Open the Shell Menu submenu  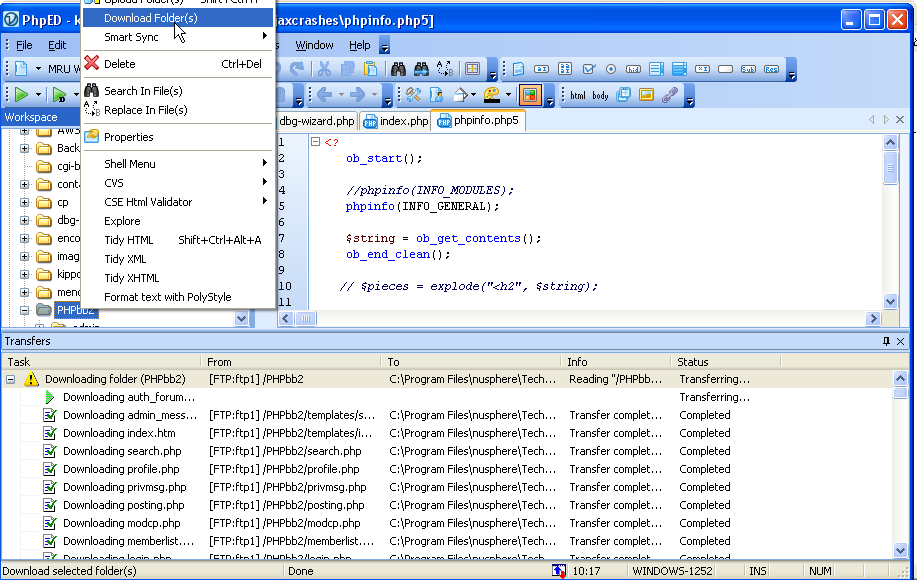tap(178, 164)
